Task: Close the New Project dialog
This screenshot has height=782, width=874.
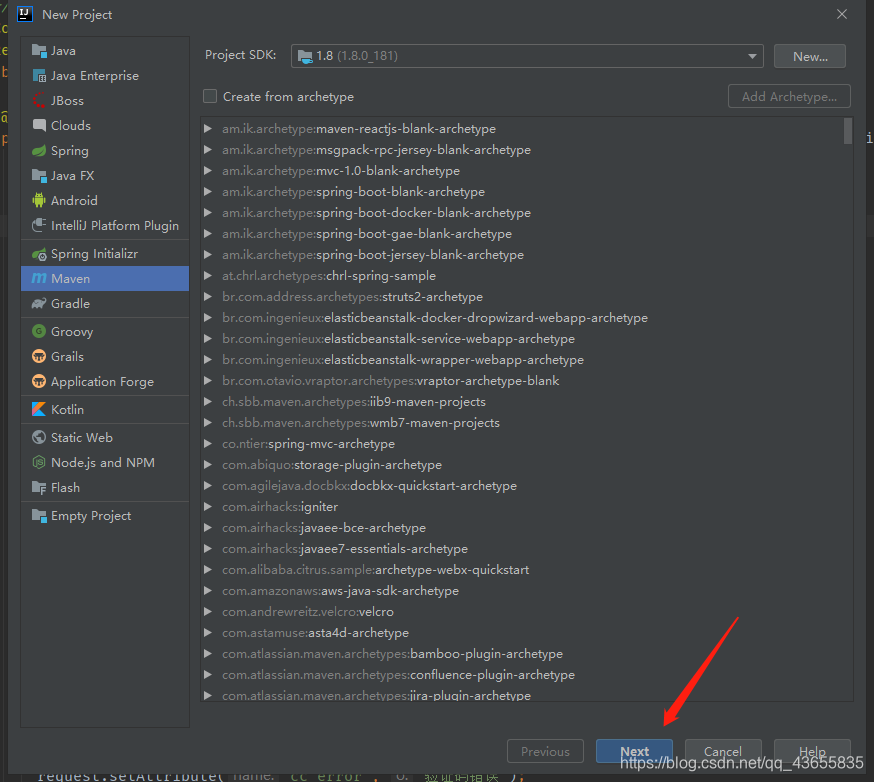Action: point(842,14)
